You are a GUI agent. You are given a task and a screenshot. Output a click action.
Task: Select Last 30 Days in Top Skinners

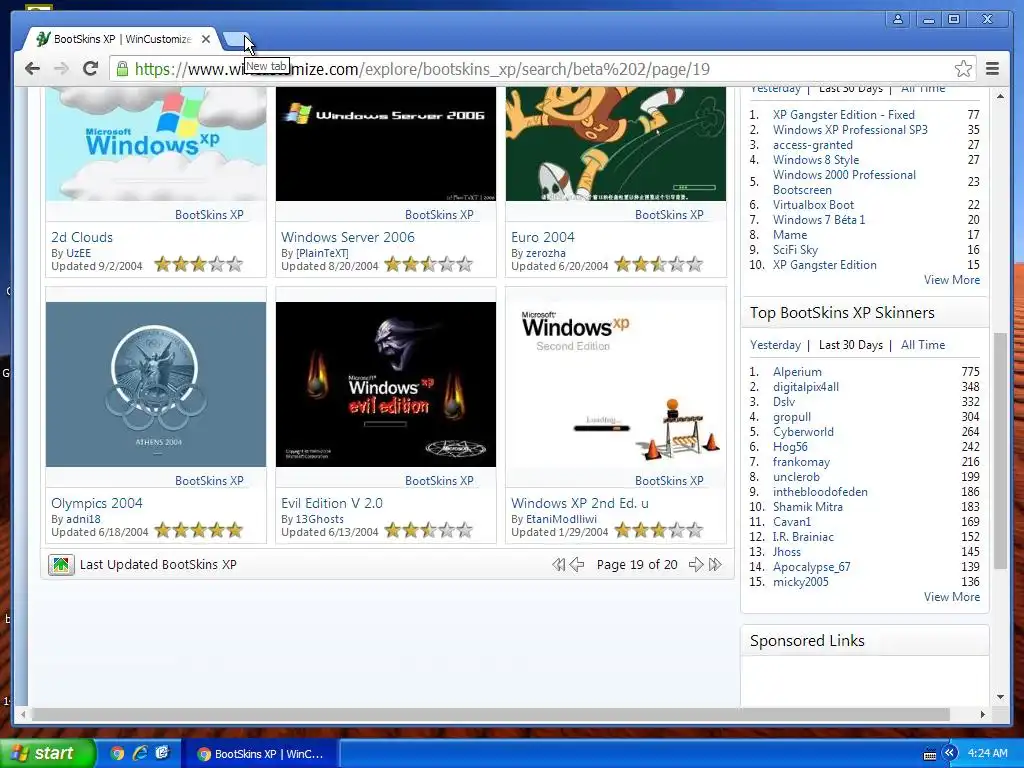[851, 345]
